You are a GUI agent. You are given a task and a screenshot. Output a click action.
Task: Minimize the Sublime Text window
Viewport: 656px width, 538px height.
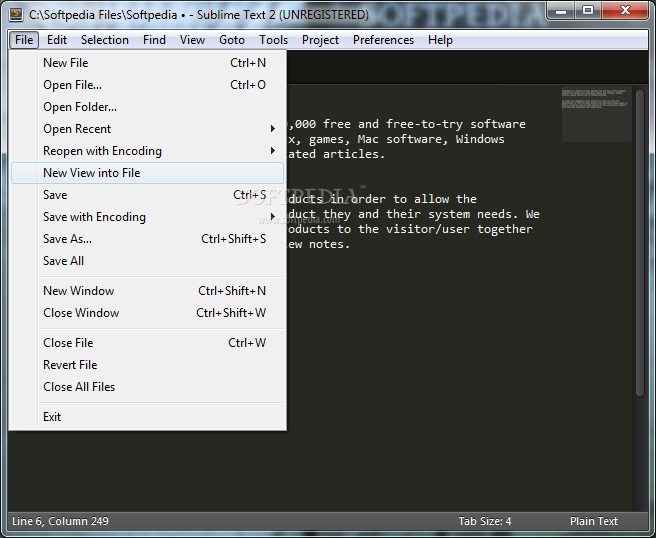click(x=561, y=10)
